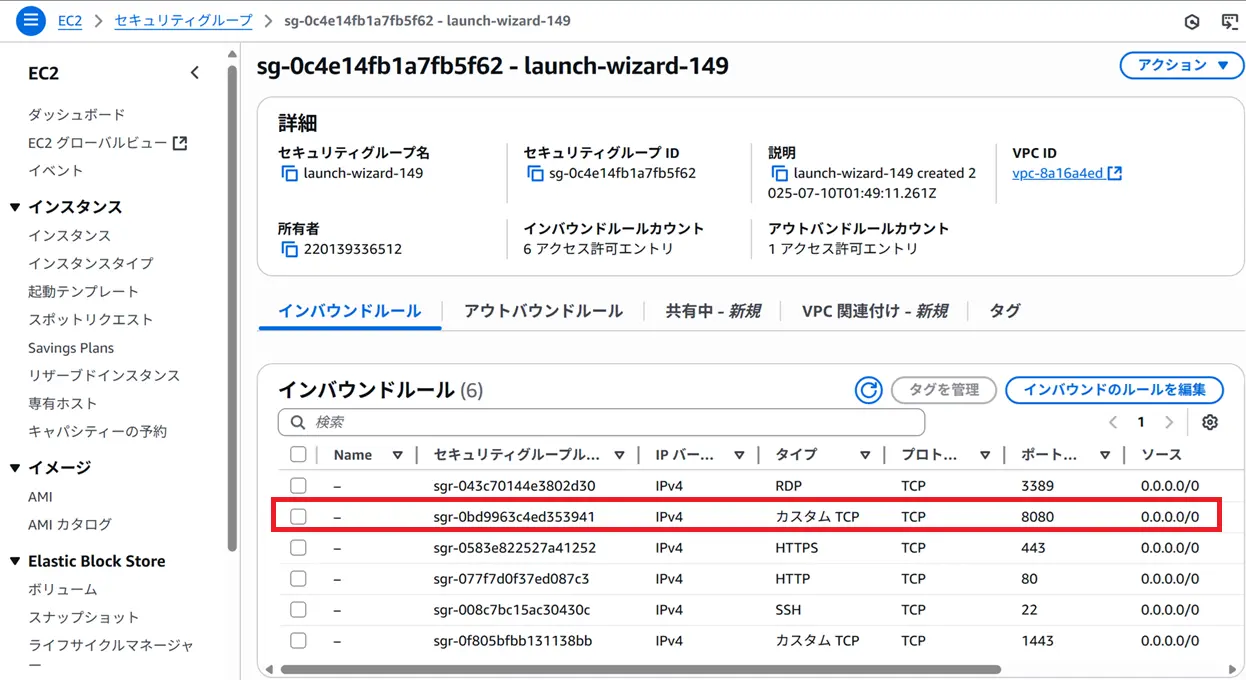The height and width of the screenshot is (680, 1246).
Task: Go to next page of inbound rules
Action: coord(1169,422)
